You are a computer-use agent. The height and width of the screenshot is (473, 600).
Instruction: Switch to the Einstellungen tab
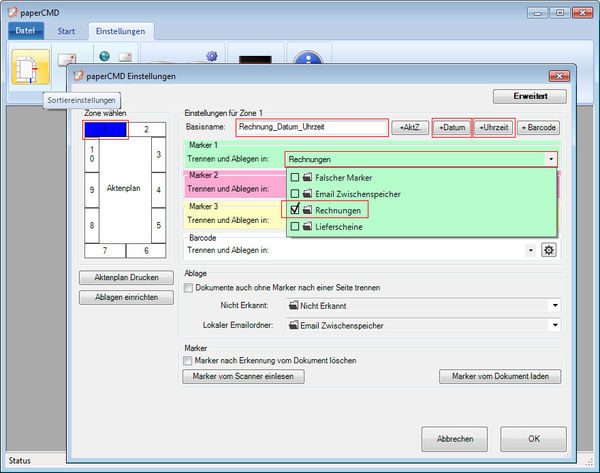pos(121,31)
